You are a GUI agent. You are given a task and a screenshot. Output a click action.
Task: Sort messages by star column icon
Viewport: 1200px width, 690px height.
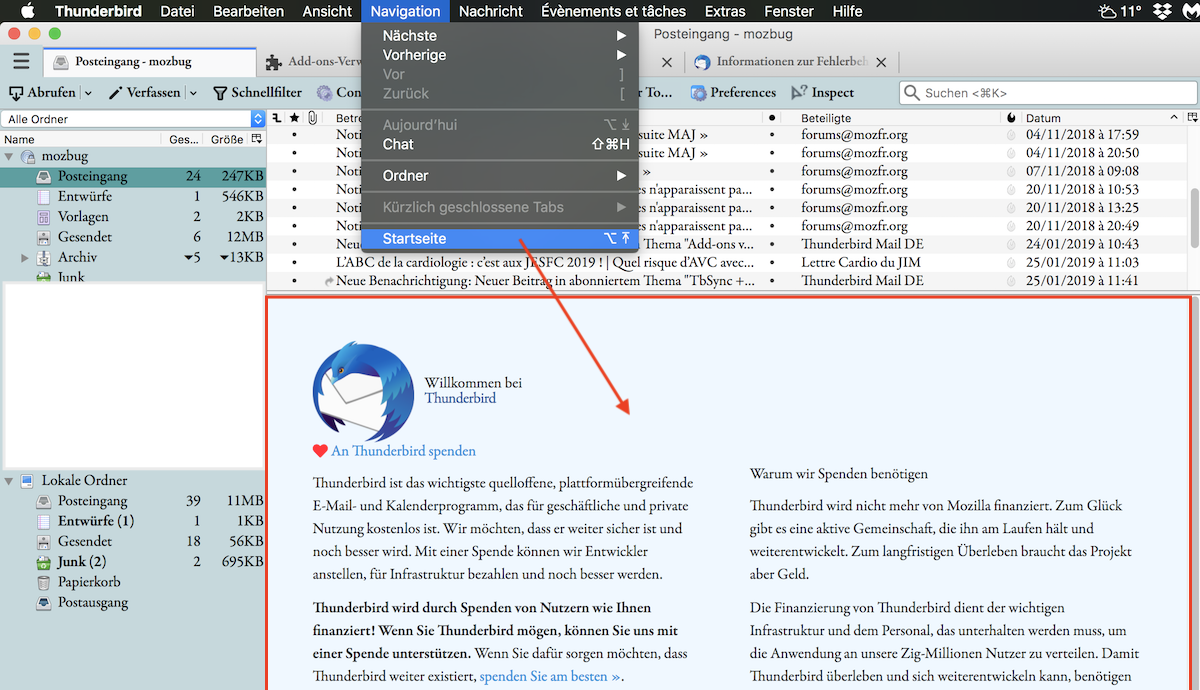point(294,118)
